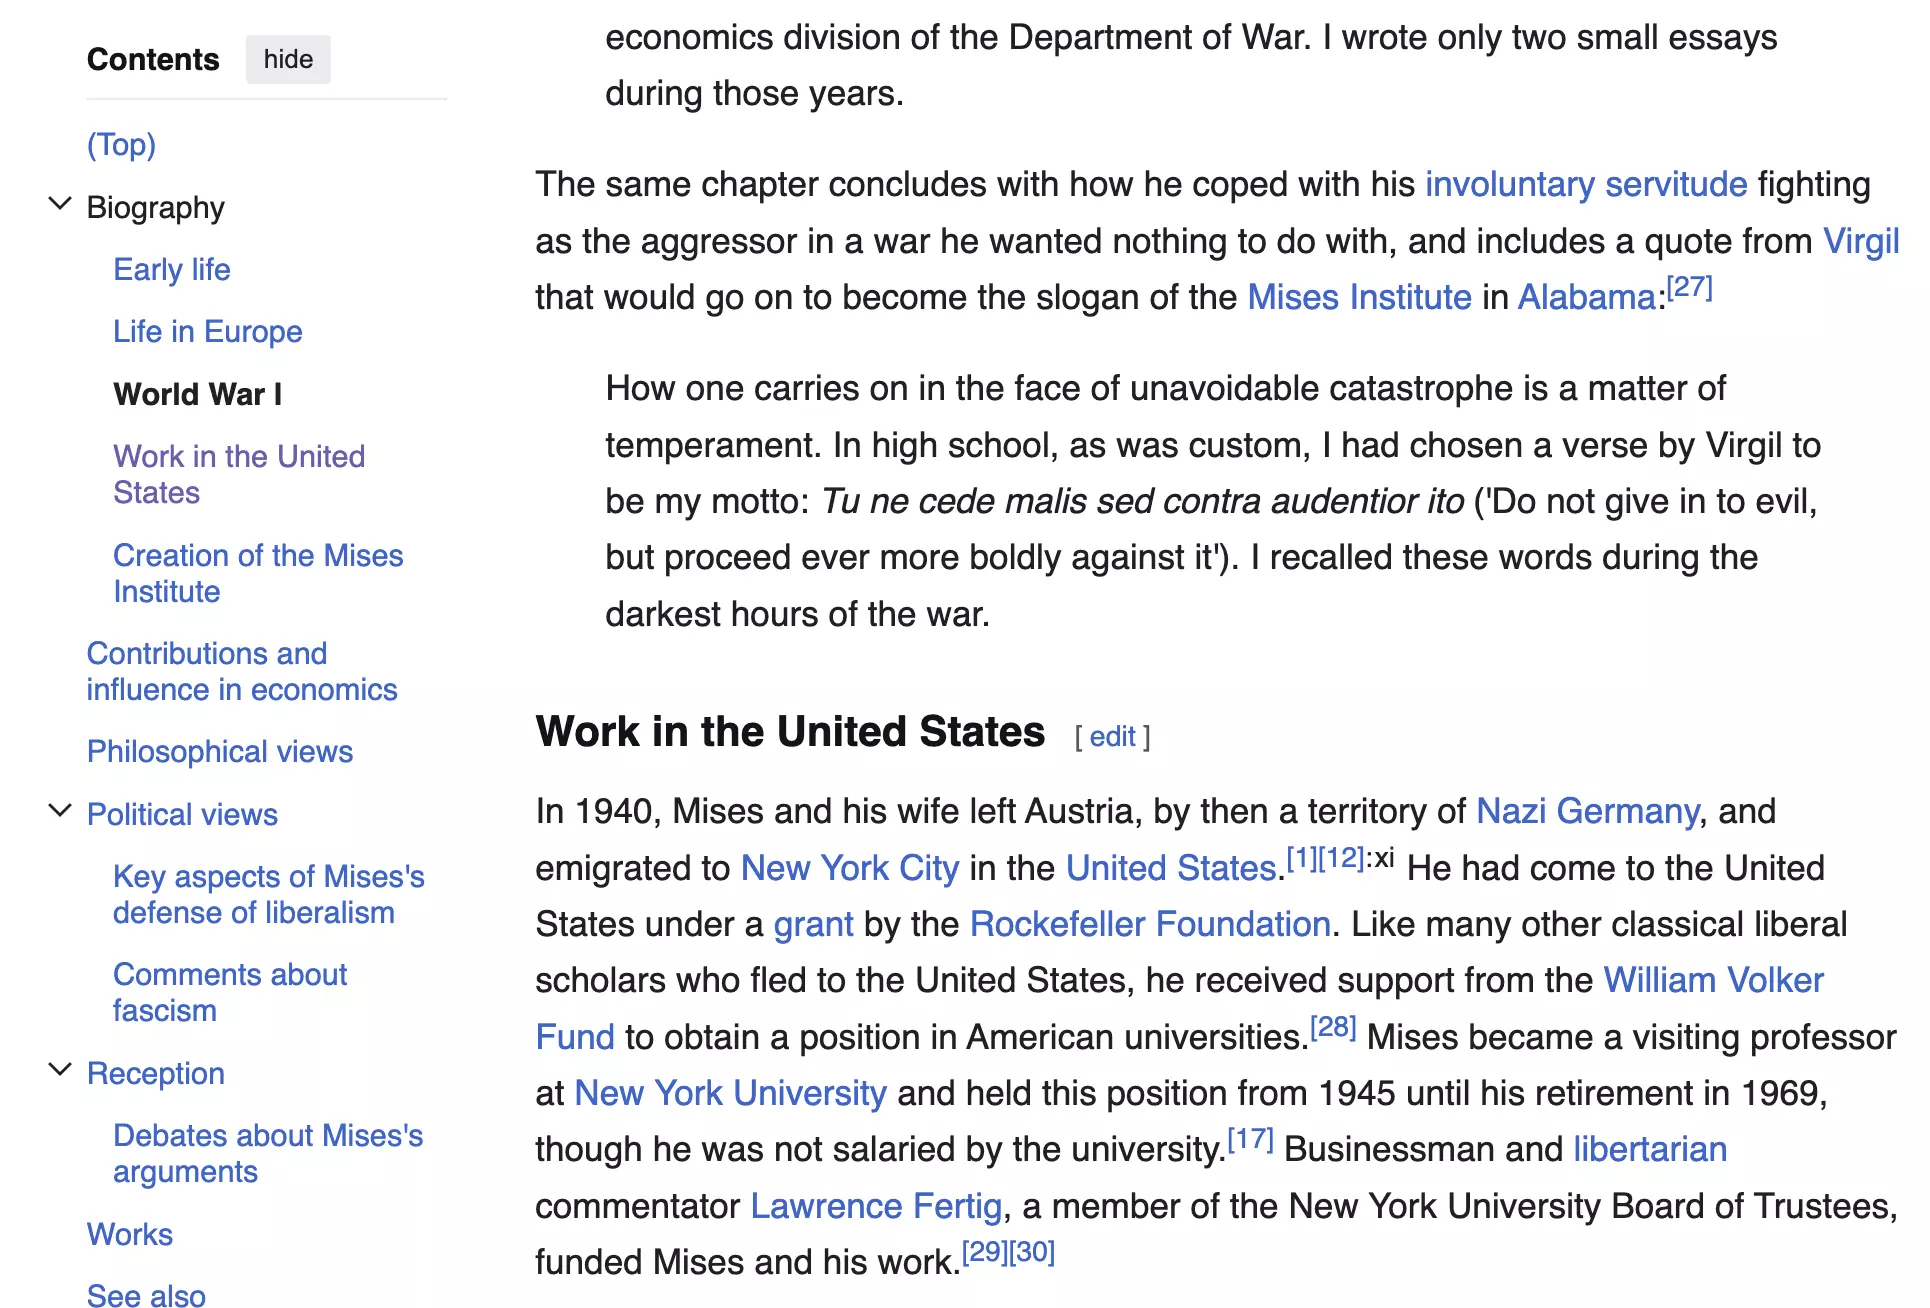Go to See also section
This screenshot has height=1308, width=1930.
(x=146, y=1295)
